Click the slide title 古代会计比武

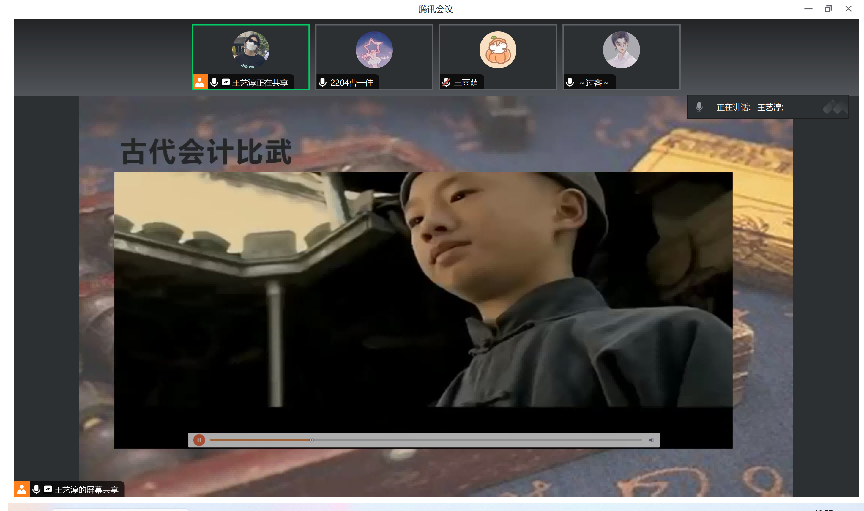(x=206, y=152)
